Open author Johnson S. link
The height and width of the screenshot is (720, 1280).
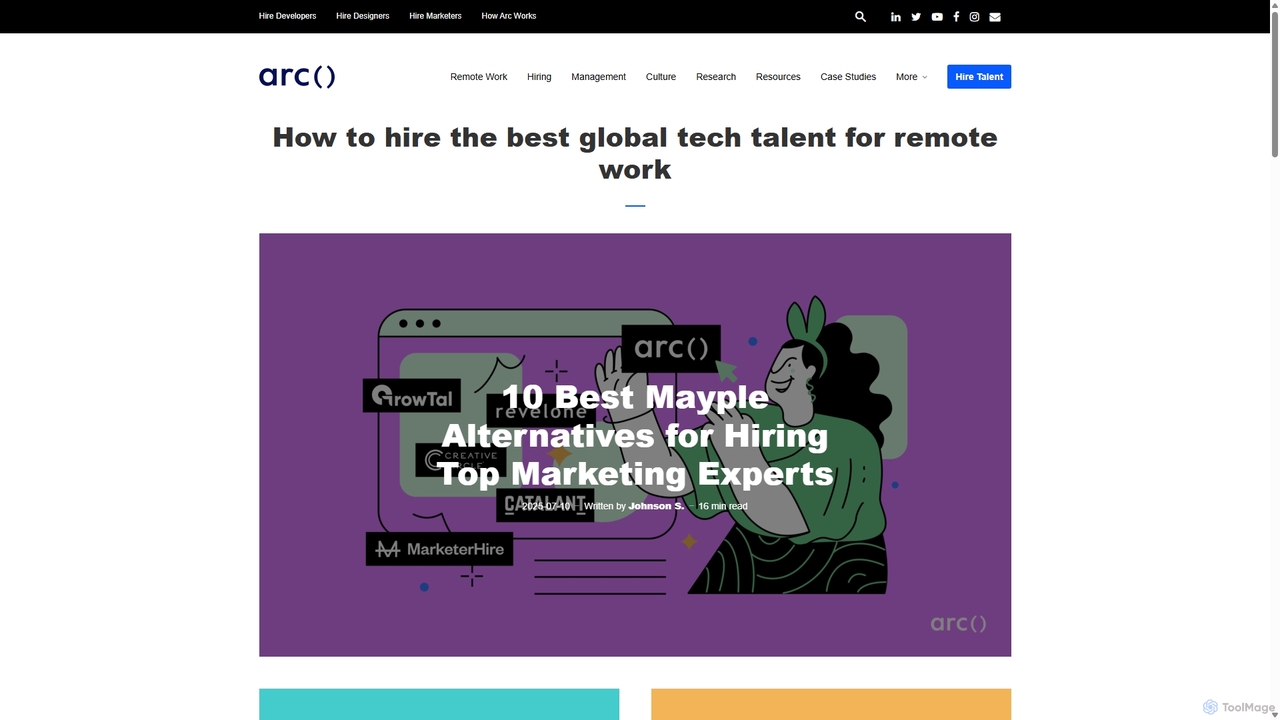pyautogui.click(x=656, y=506)
